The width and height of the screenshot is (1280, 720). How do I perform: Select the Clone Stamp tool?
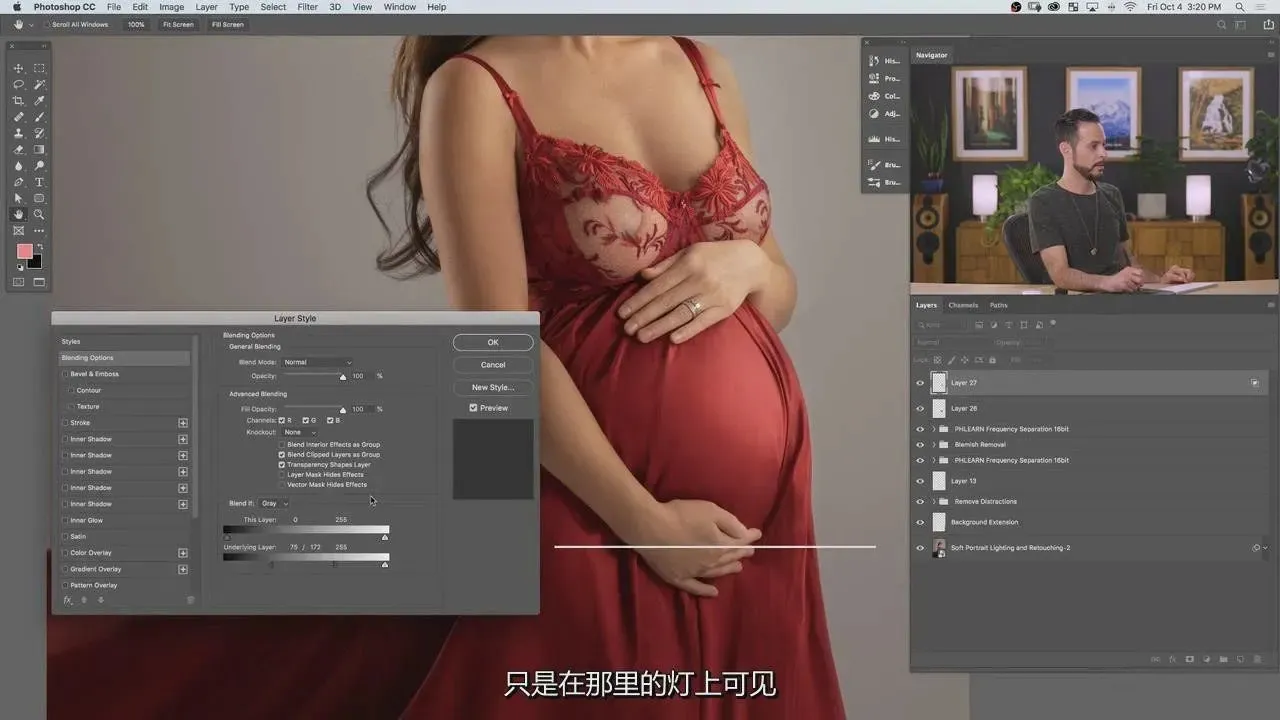[18, 133]
